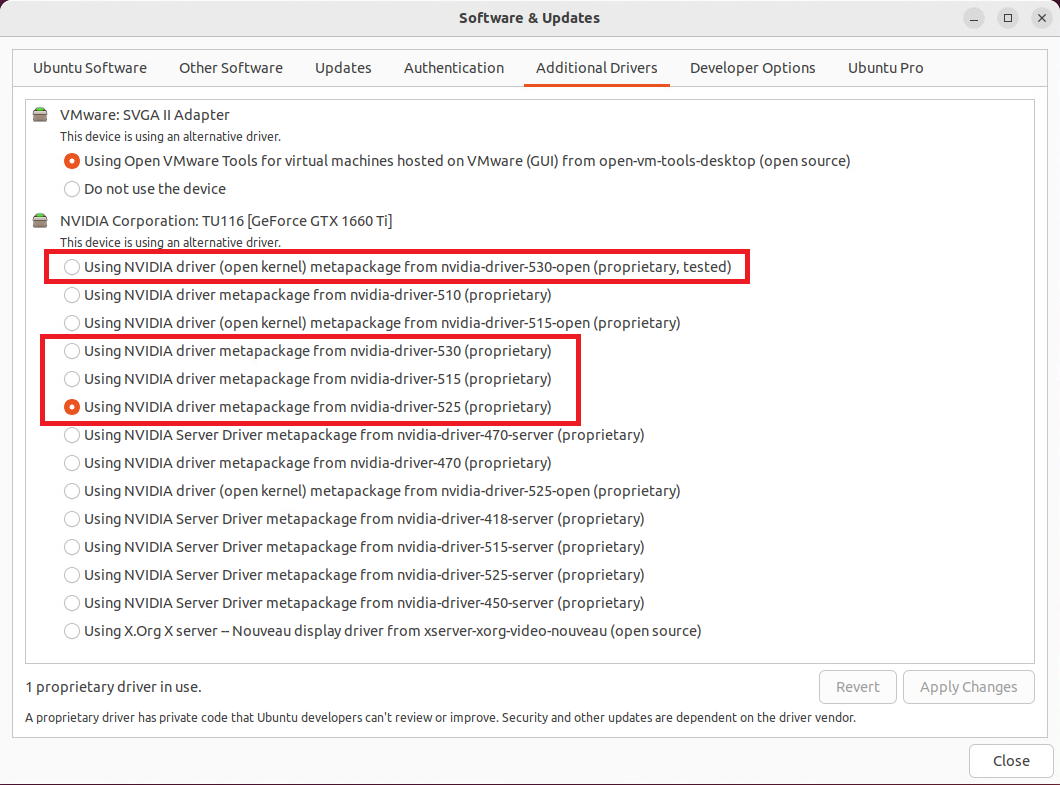Click VMware "This device is using an alternative driver" text
Viewport: 1060px width, 785px height.
click(170, 137)
